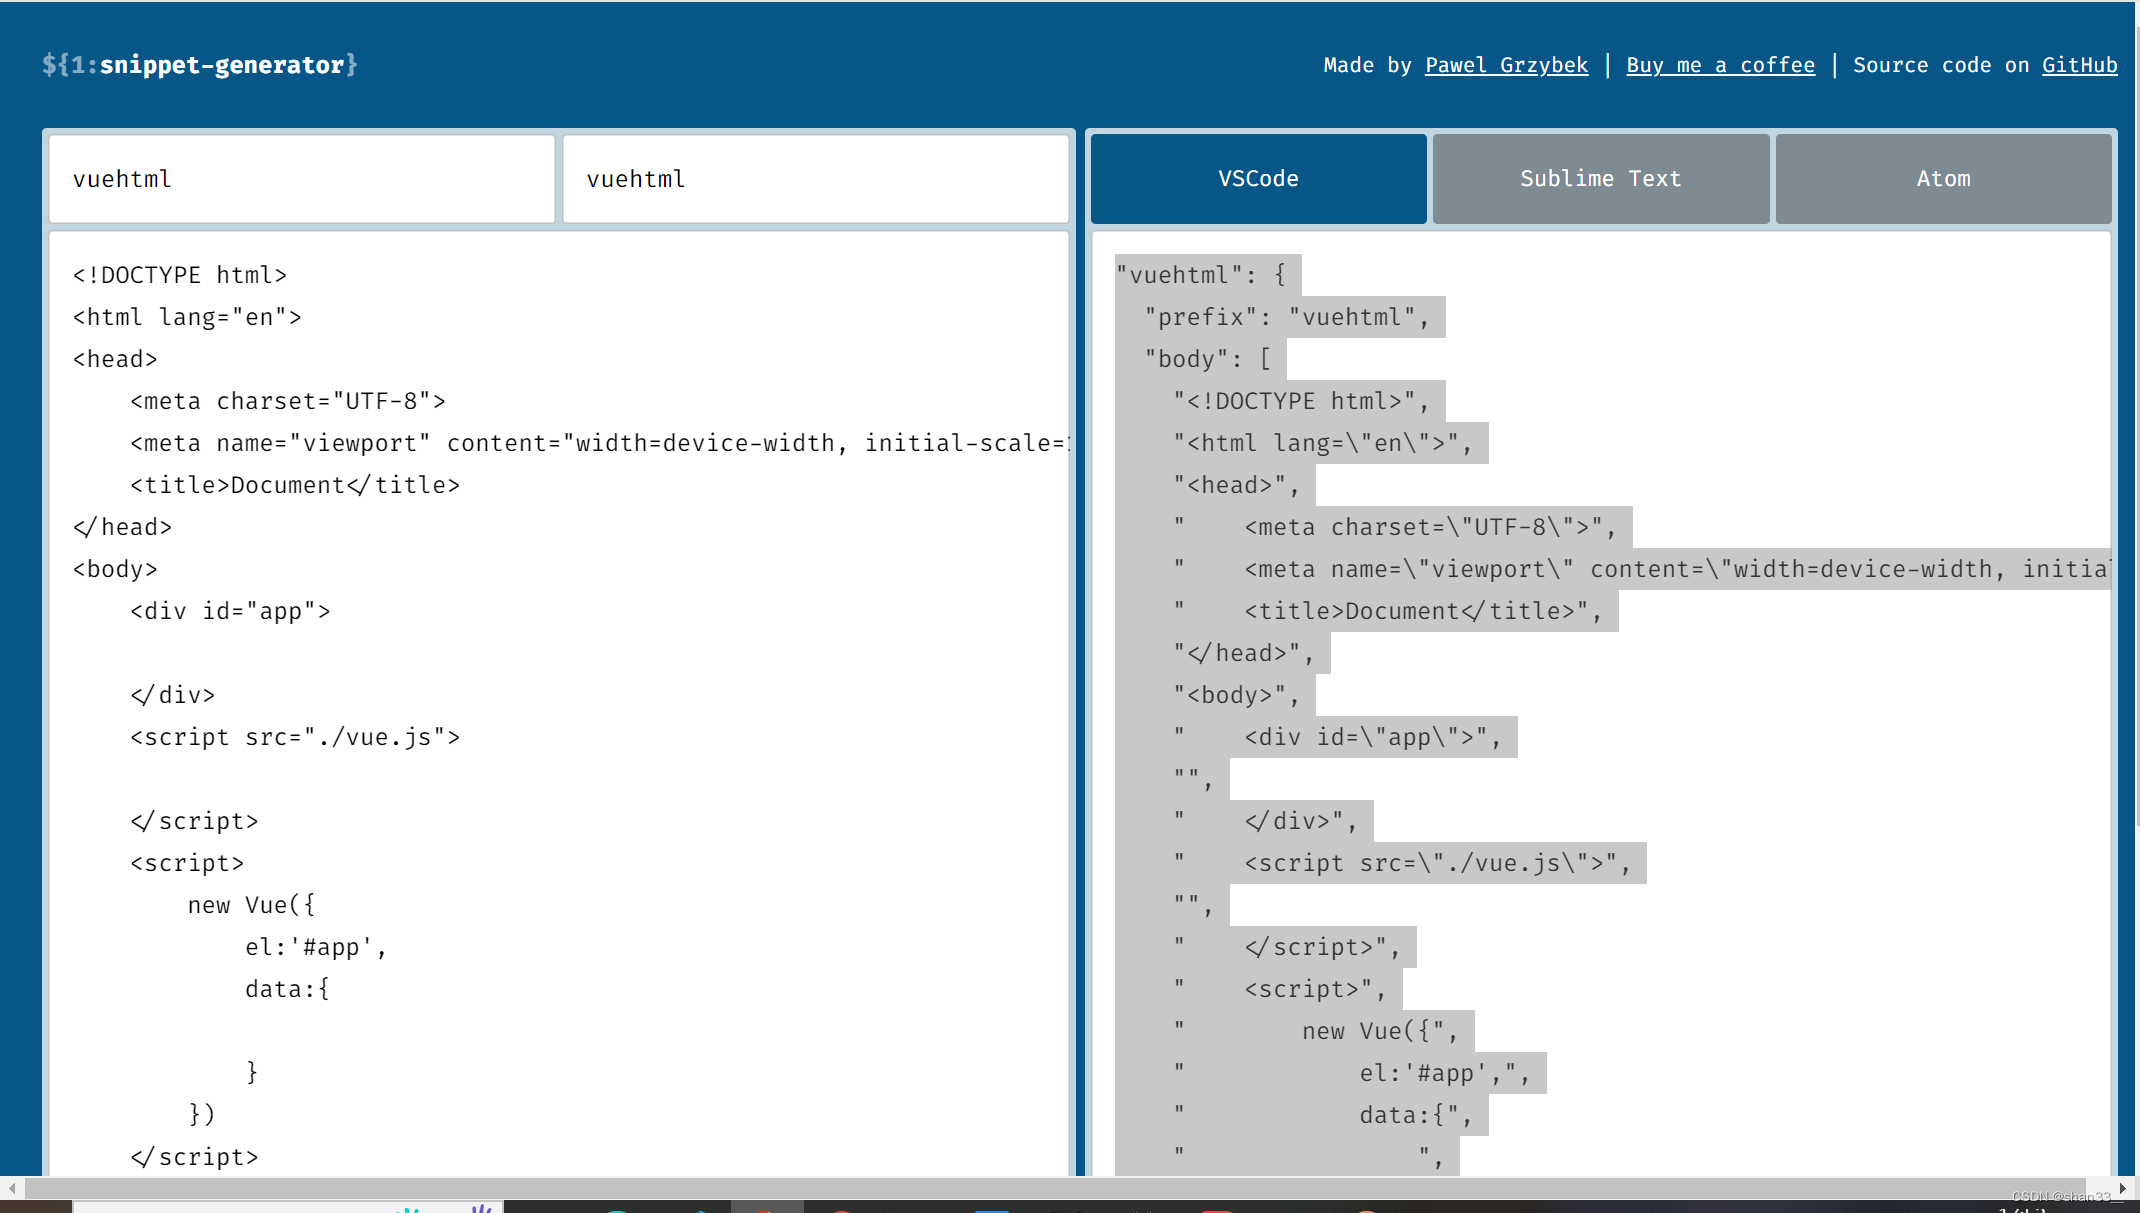Click the "prefix" line in generated output

[1288, 317]
